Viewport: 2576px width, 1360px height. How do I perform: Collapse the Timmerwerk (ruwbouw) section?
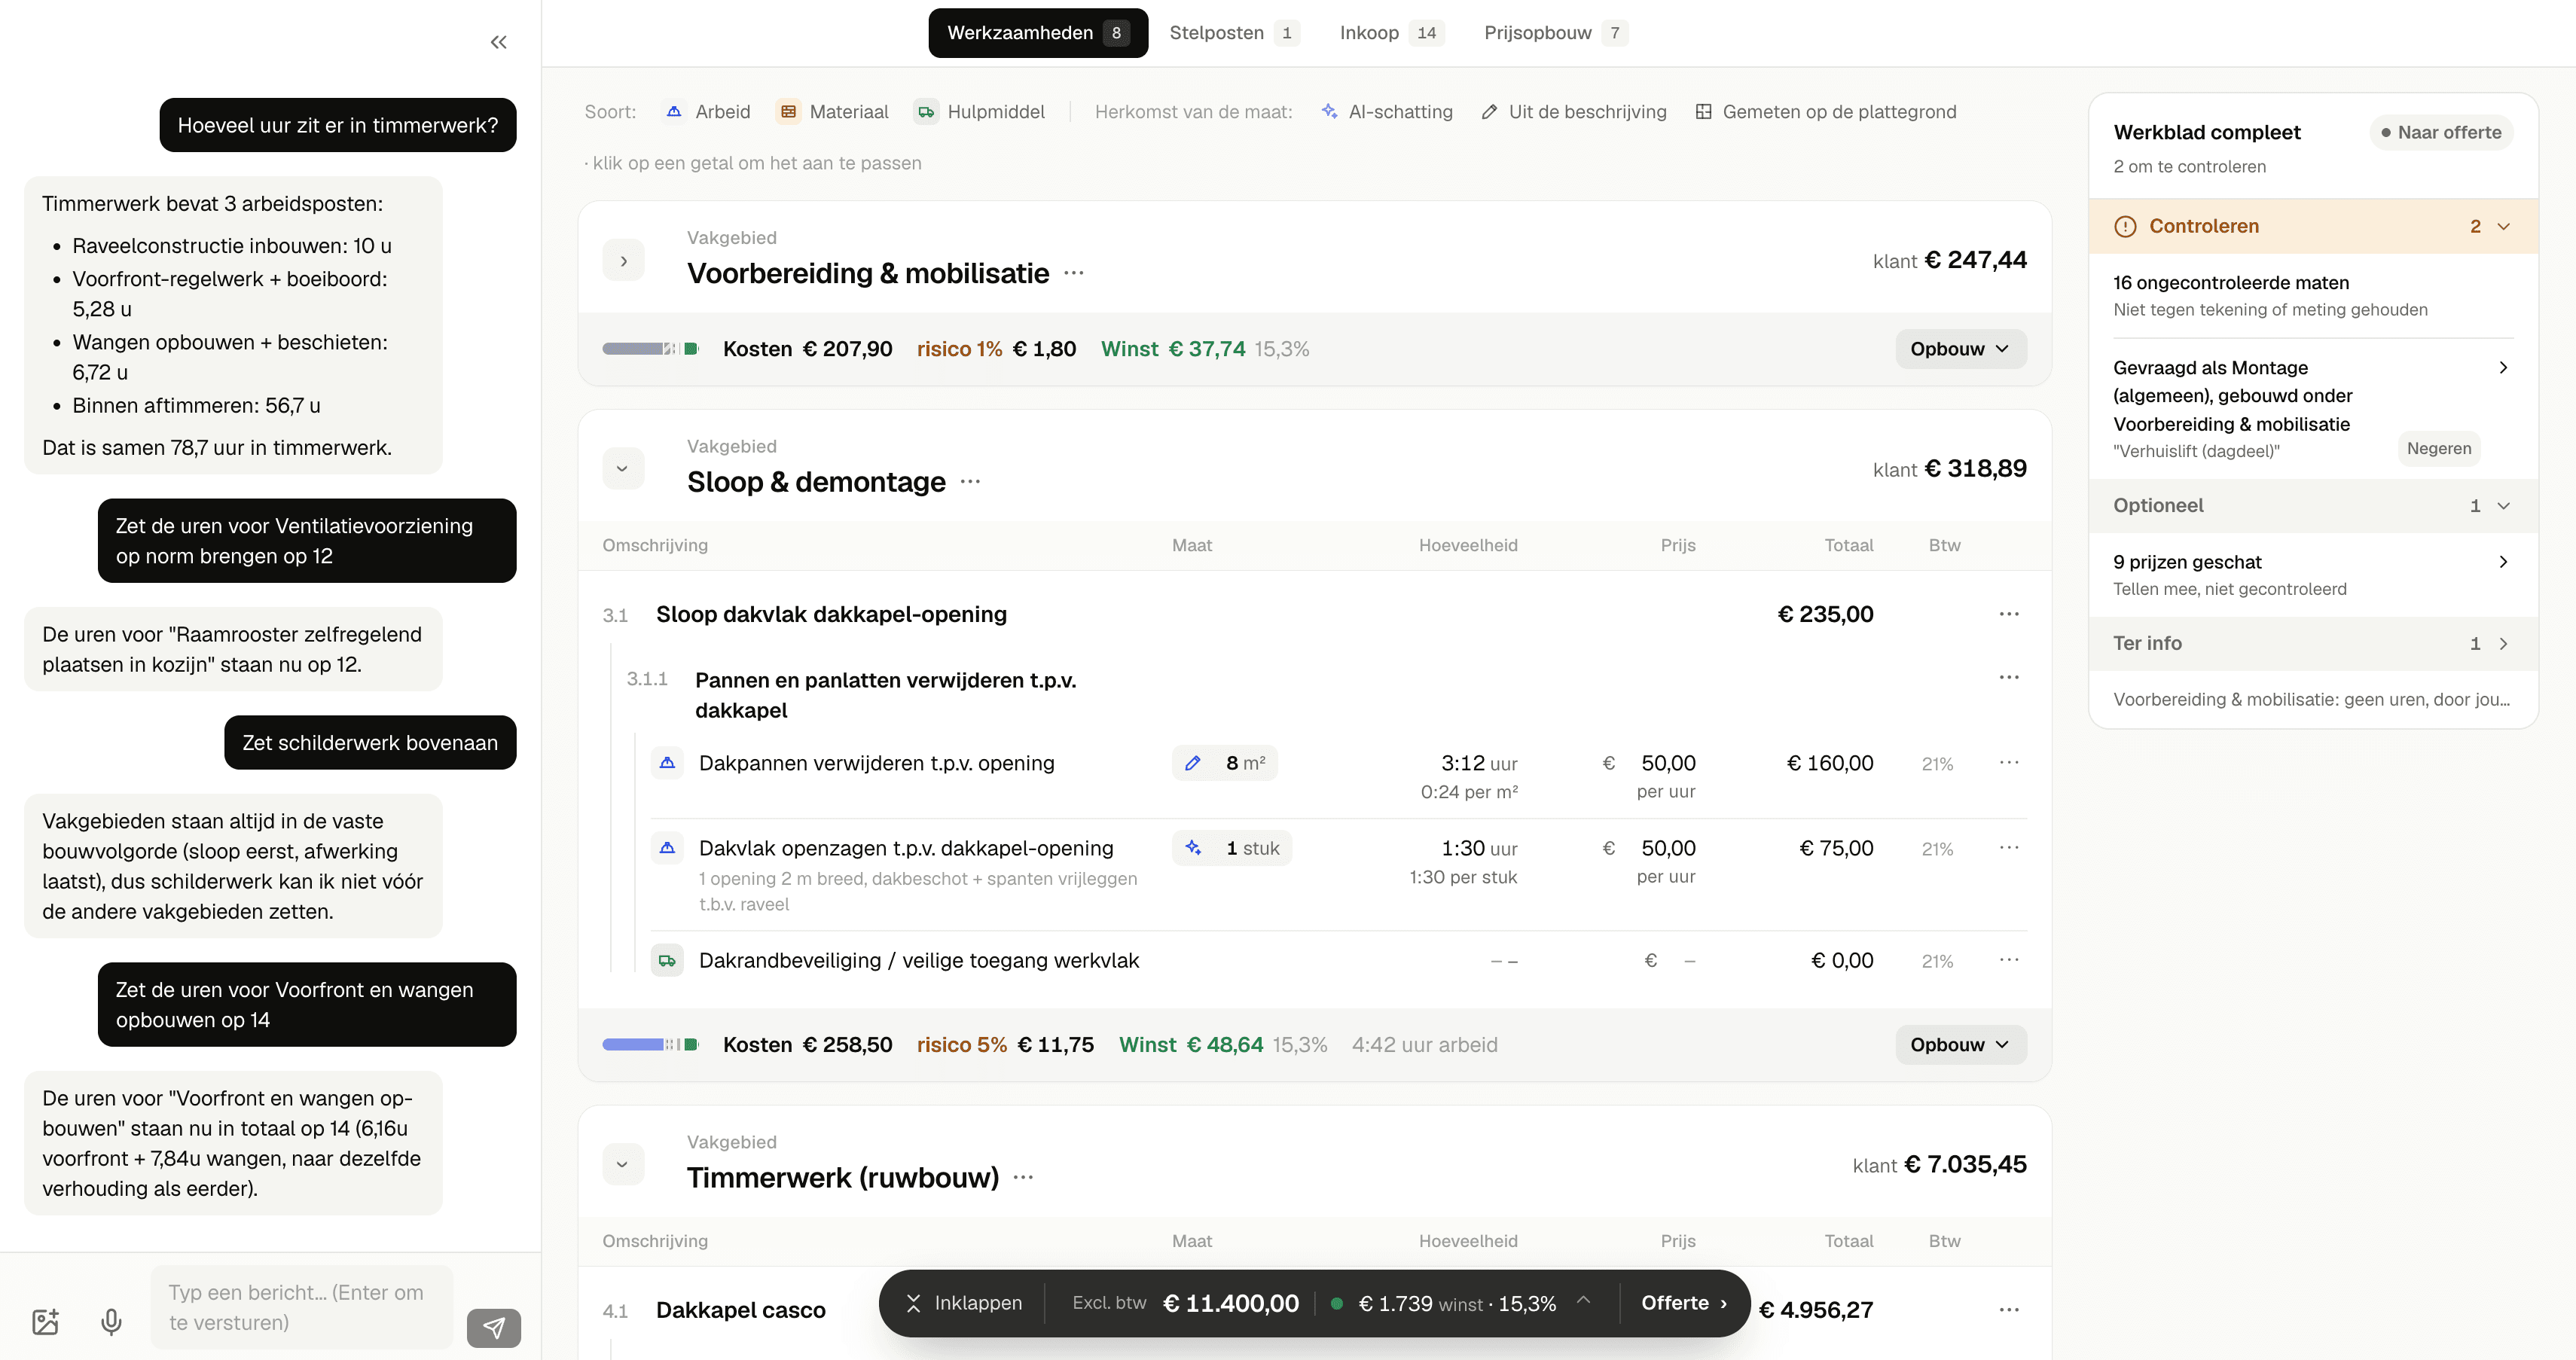623,1165
